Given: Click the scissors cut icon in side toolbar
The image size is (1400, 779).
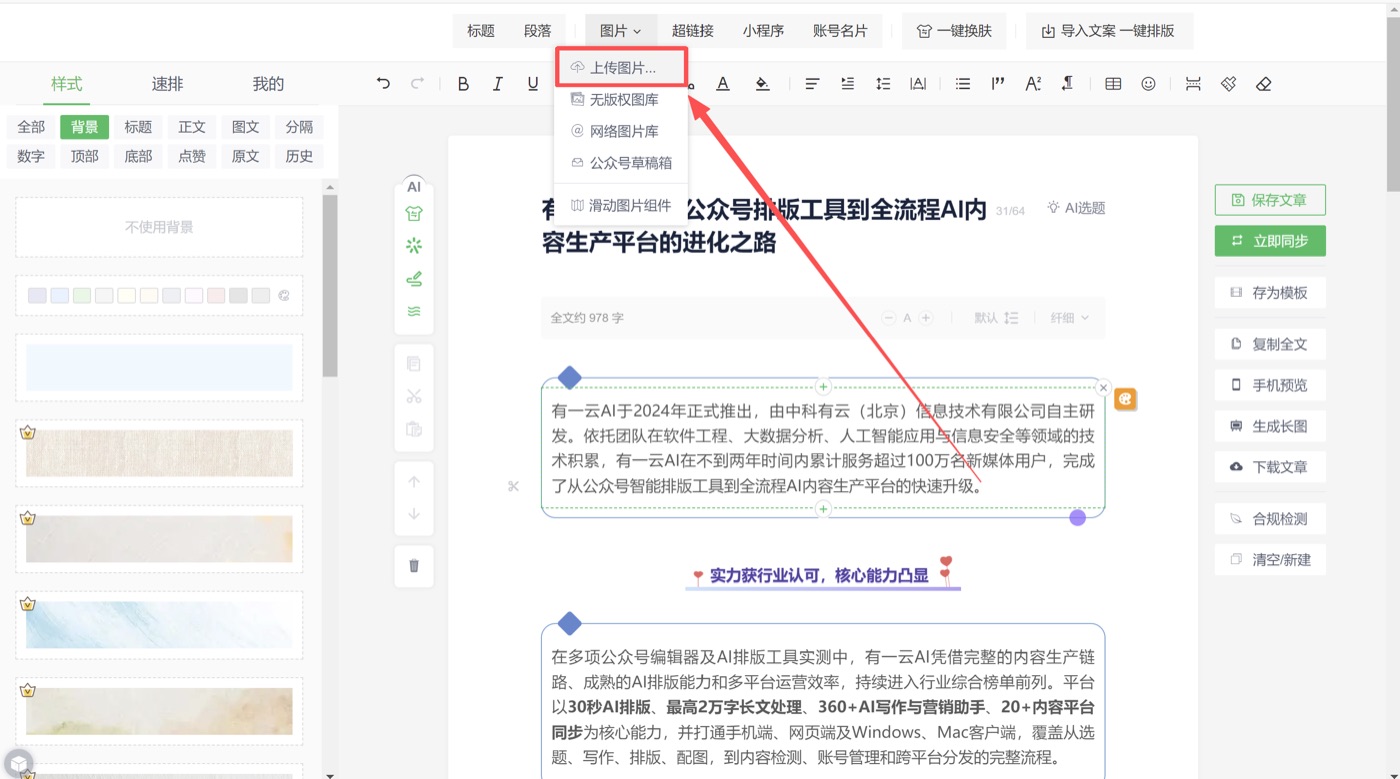Looking at the screenshot, I should (414, 397).
